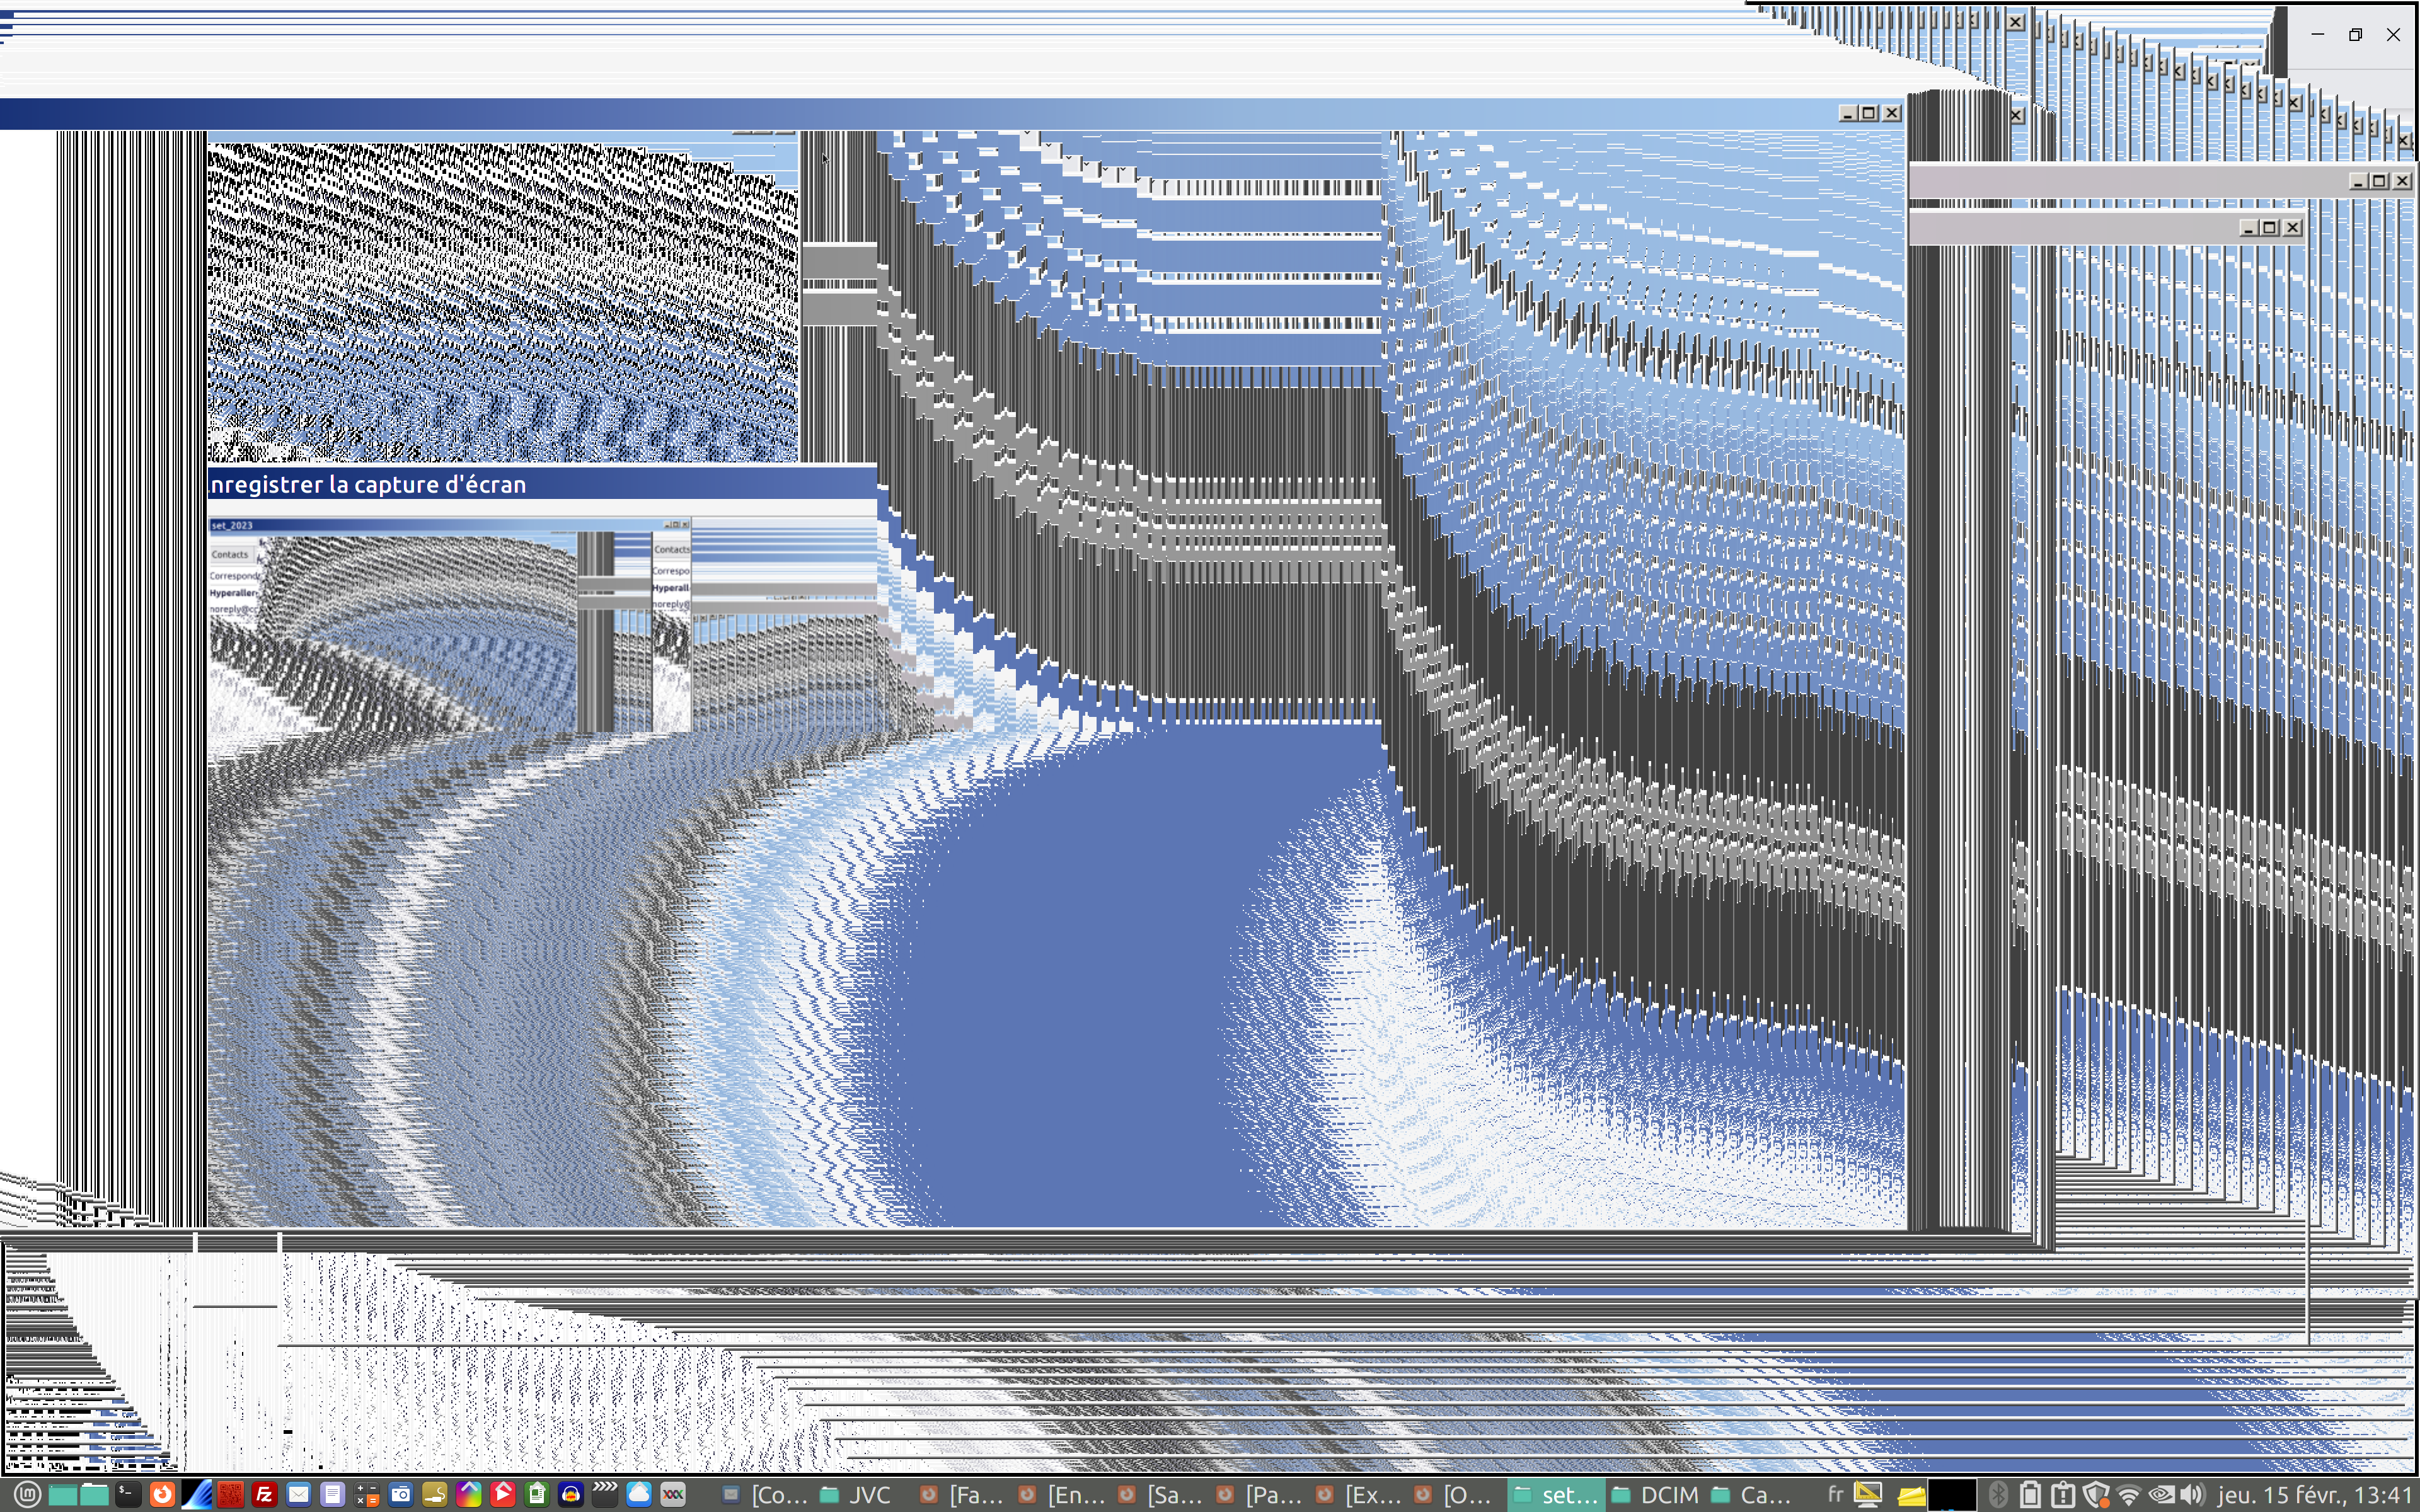2420x1512 pixels.
Task: Open the security shield update tray icon
Action: [2097, 1495]
